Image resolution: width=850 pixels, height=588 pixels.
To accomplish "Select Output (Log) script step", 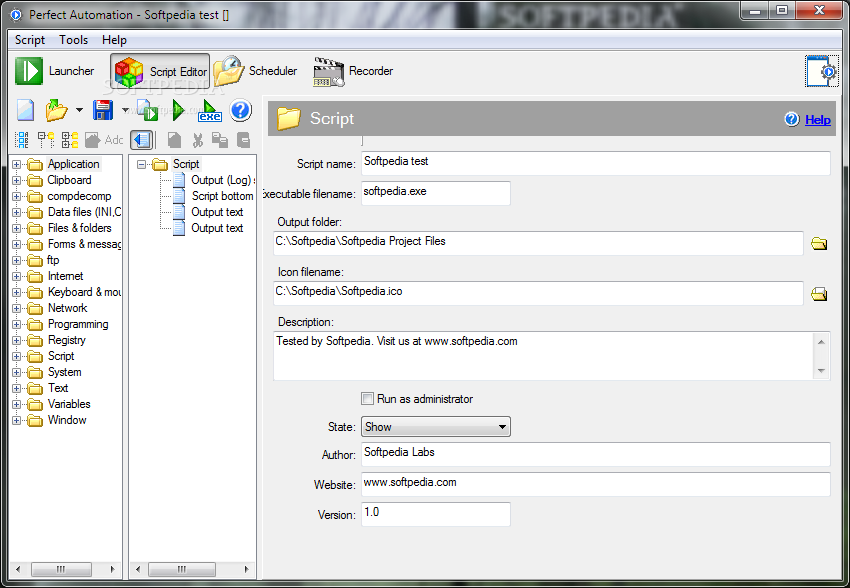I will [222, 180].
